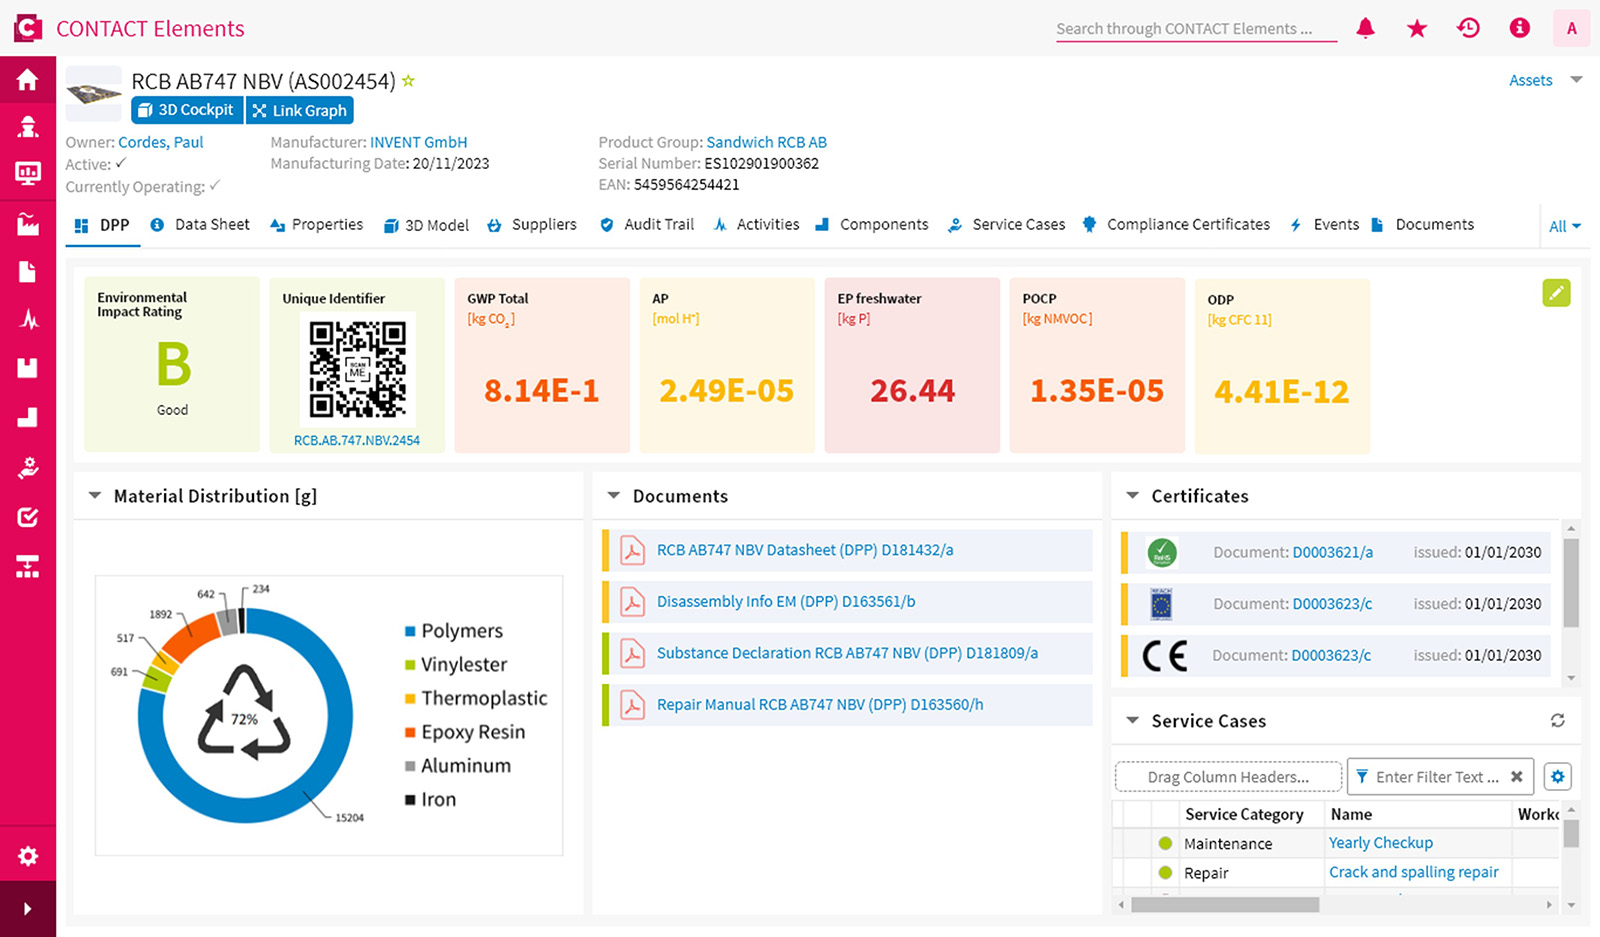The height and width of the screenshot is (937, 1600).
Task: Open favorites star in top bar
Action: 1416,29
